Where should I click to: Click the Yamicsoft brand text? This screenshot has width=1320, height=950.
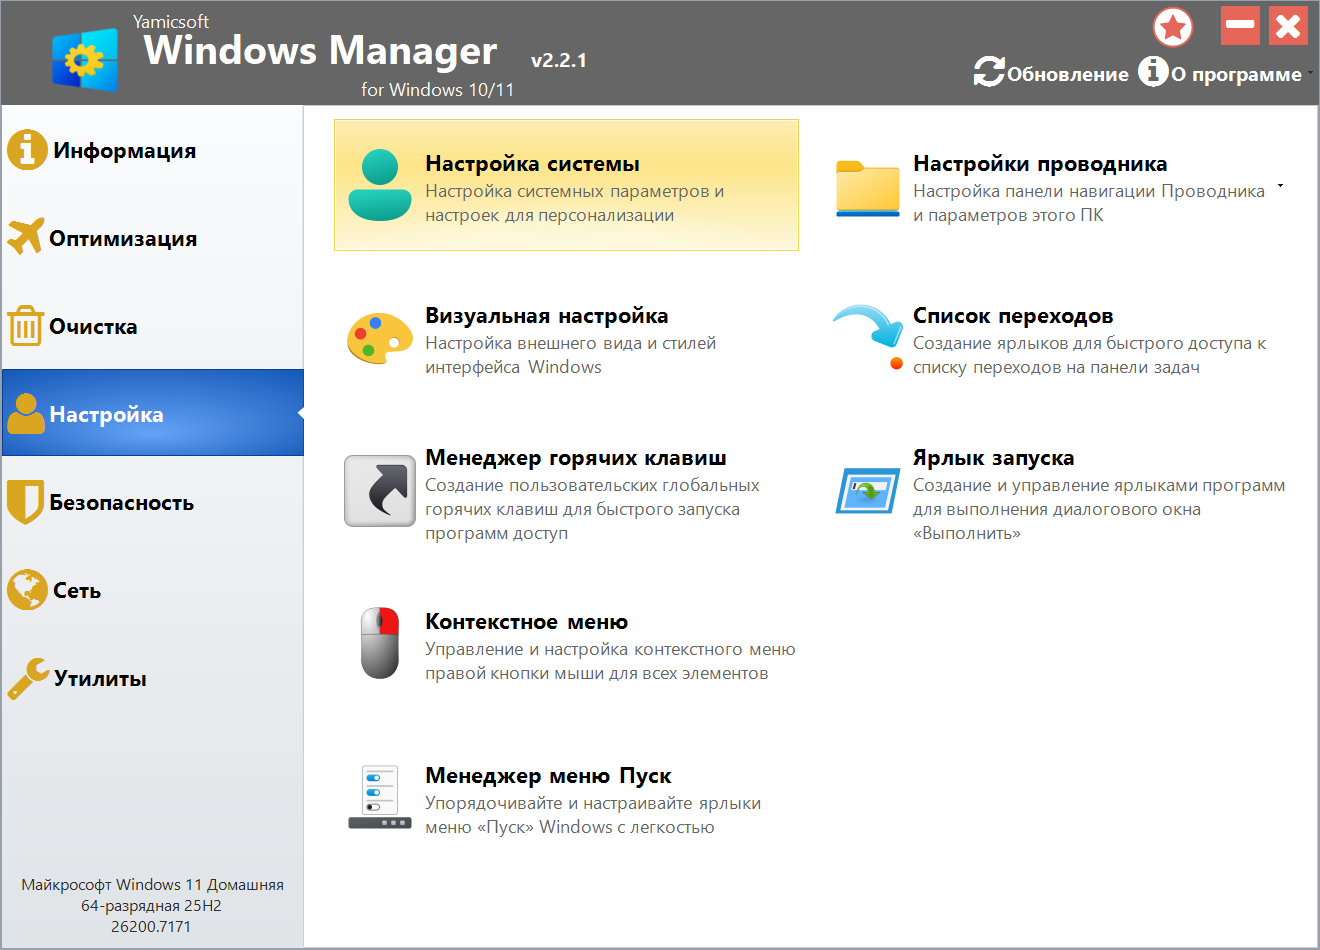(171, 21)
